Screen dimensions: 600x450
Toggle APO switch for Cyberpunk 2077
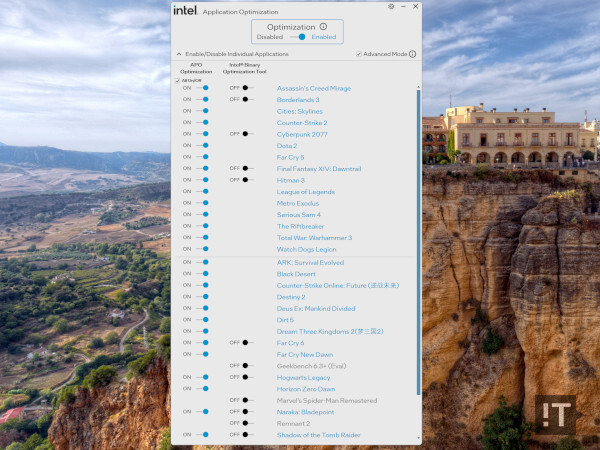[202, 134]
